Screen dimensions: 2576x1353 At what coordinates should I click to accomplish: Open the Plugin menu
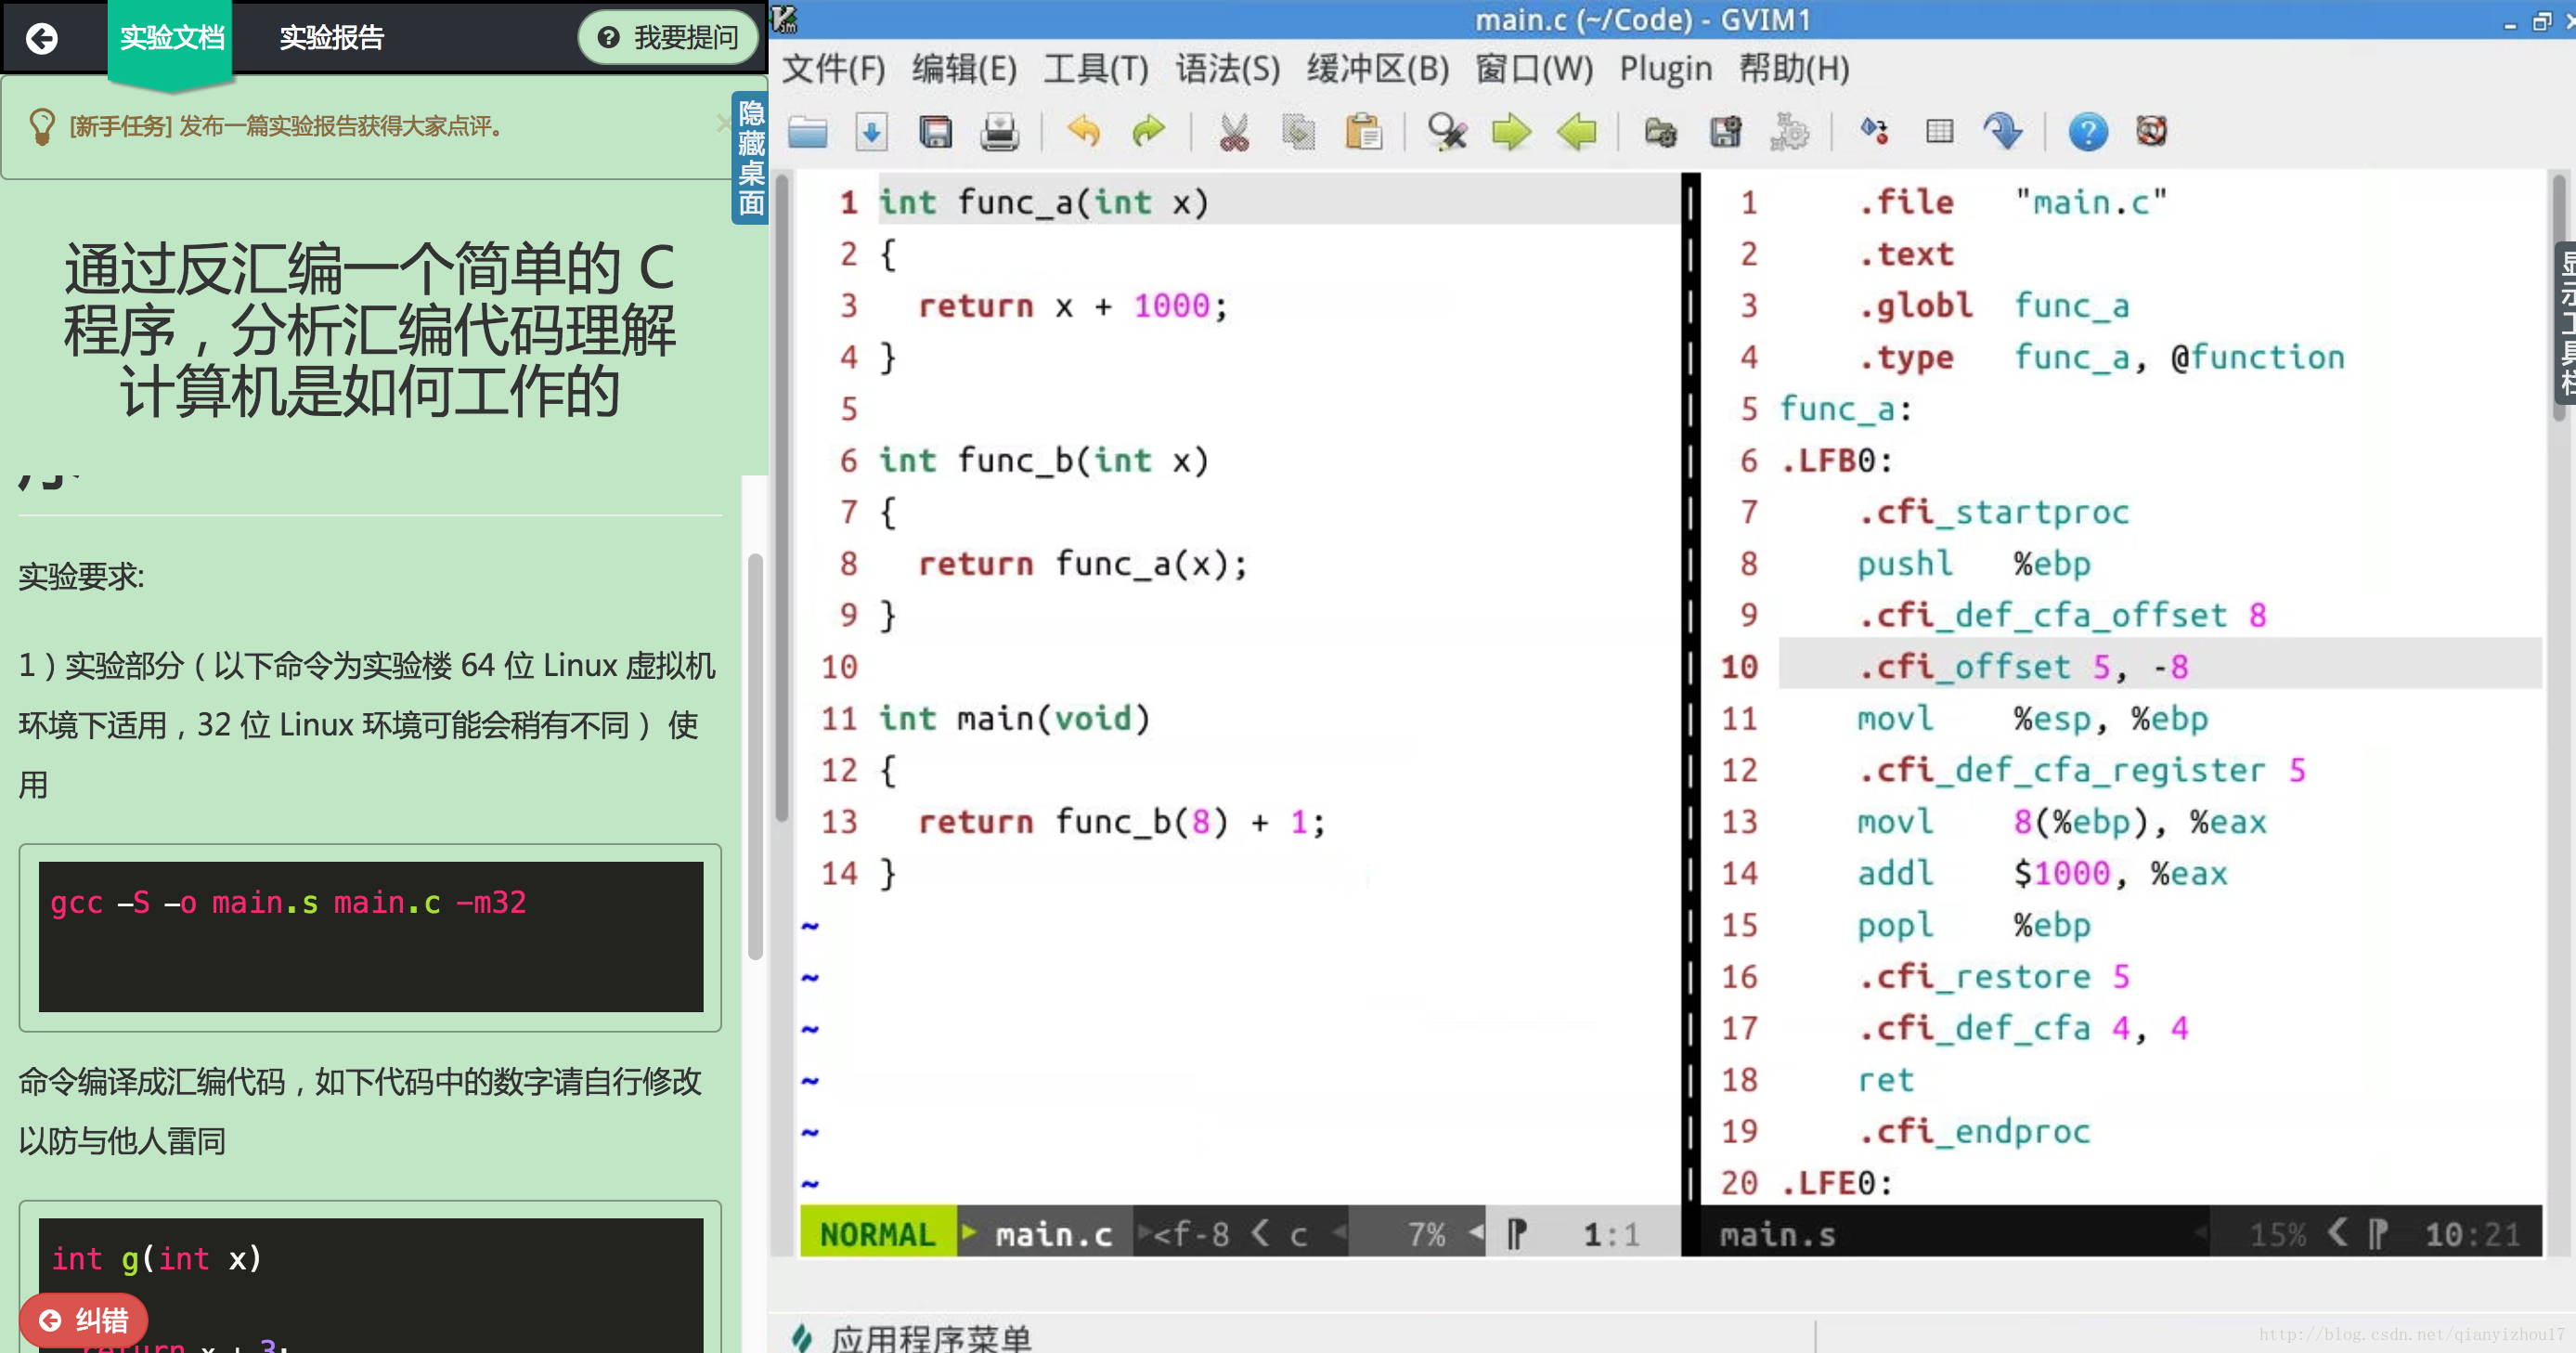pos(1665,69)
